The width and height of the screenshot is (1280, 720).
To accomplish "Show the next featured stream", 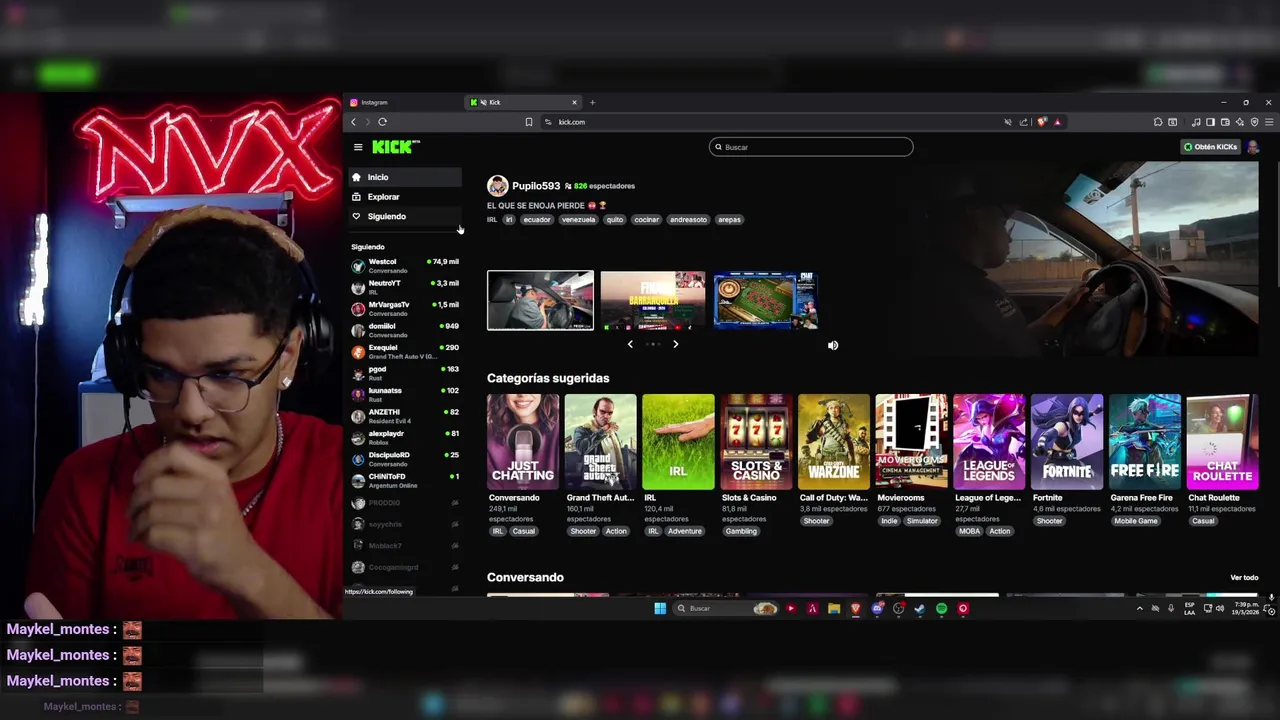I will [675, 344].
